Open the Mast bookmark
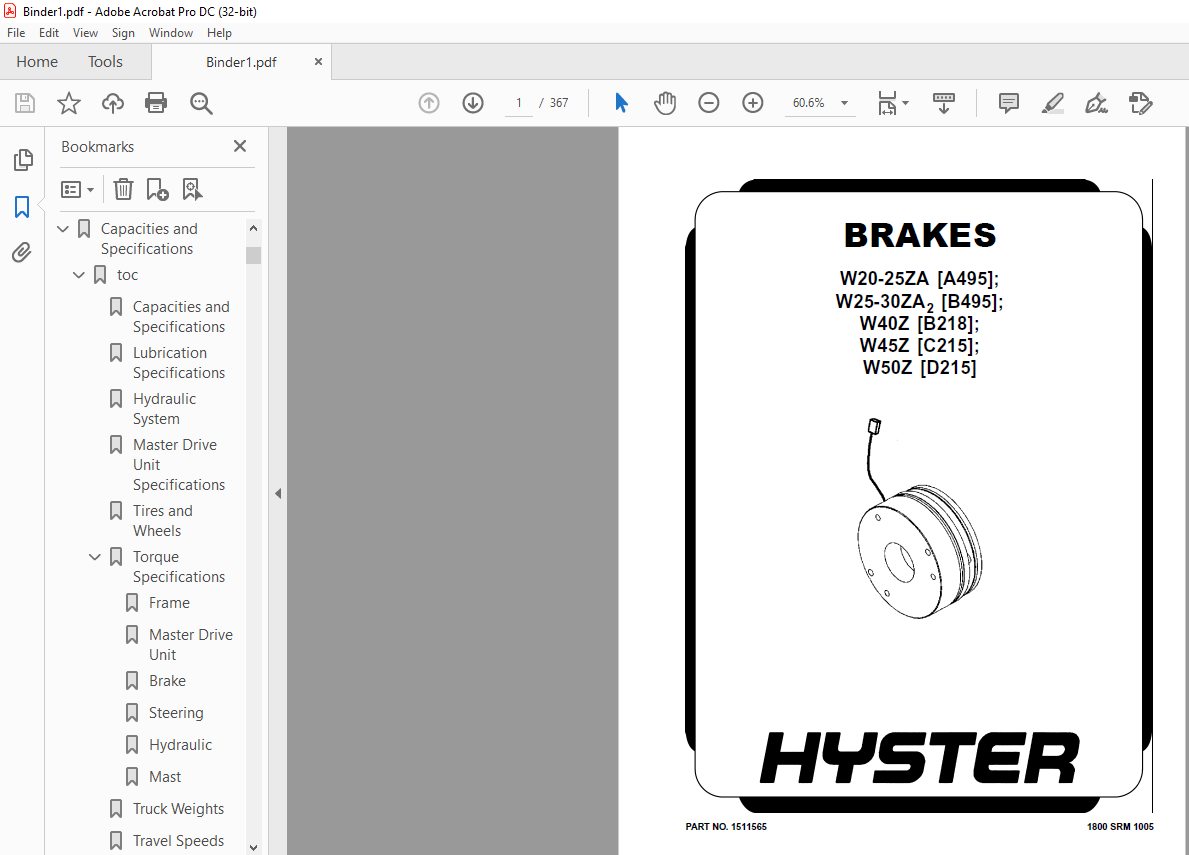The image size is (1189, 855). (165, 777)
